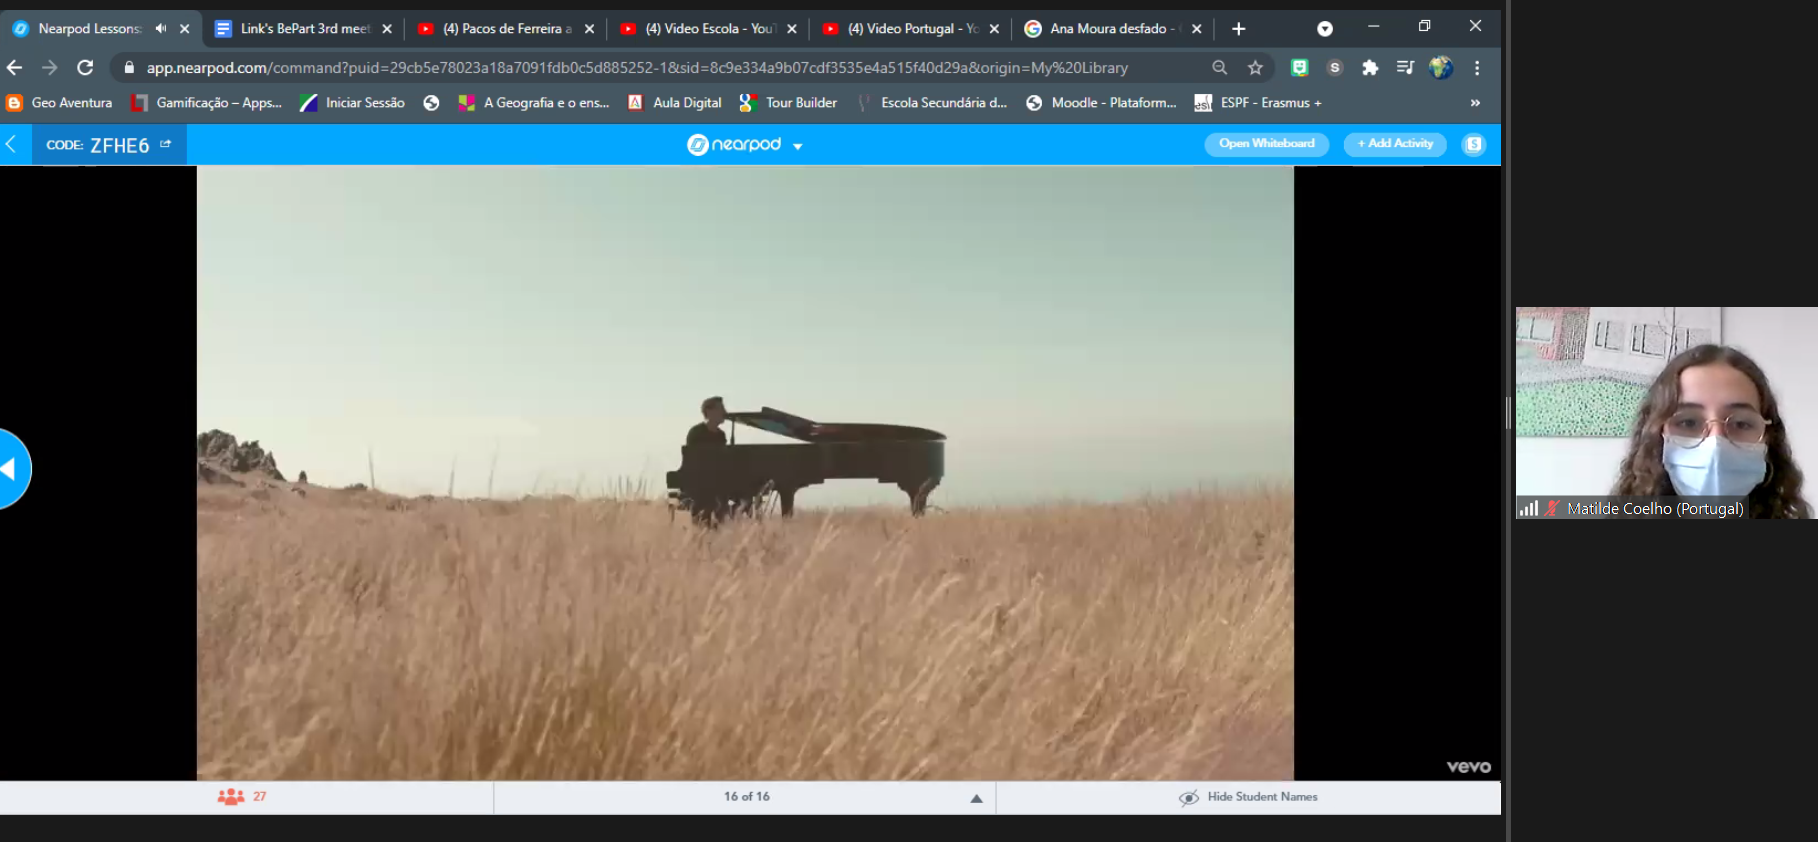Reload the Nearpod page
1818x842 pixels.
pos(85,68)
